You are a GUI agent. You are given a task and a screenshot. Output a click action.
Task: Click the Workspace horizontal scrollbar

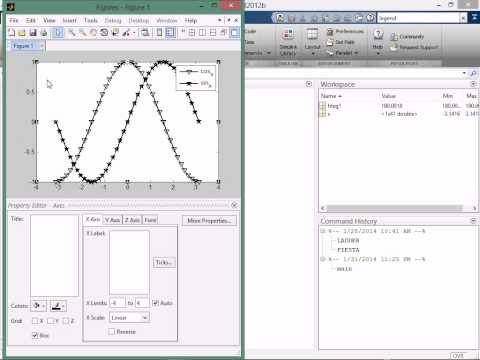395,208
